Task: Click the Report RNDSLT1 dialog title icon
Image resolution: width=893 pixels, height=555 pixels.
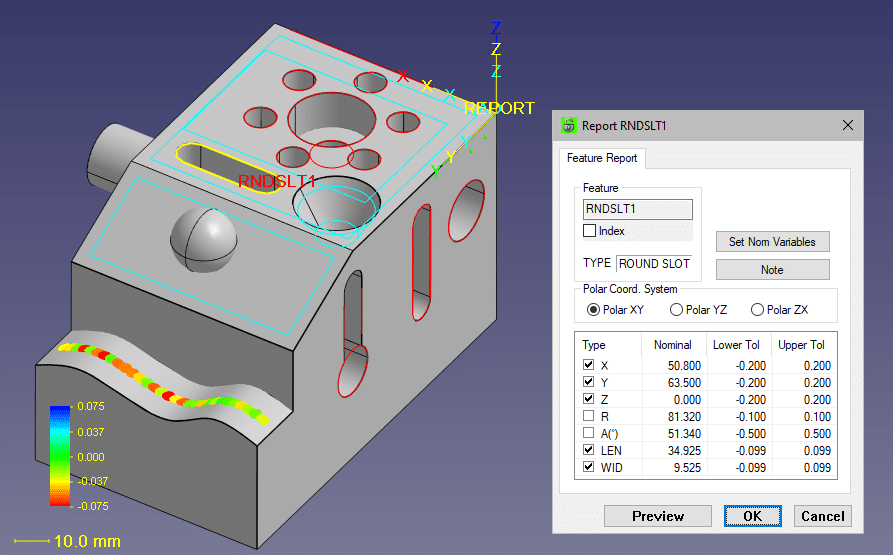Action: pos(570,126)
